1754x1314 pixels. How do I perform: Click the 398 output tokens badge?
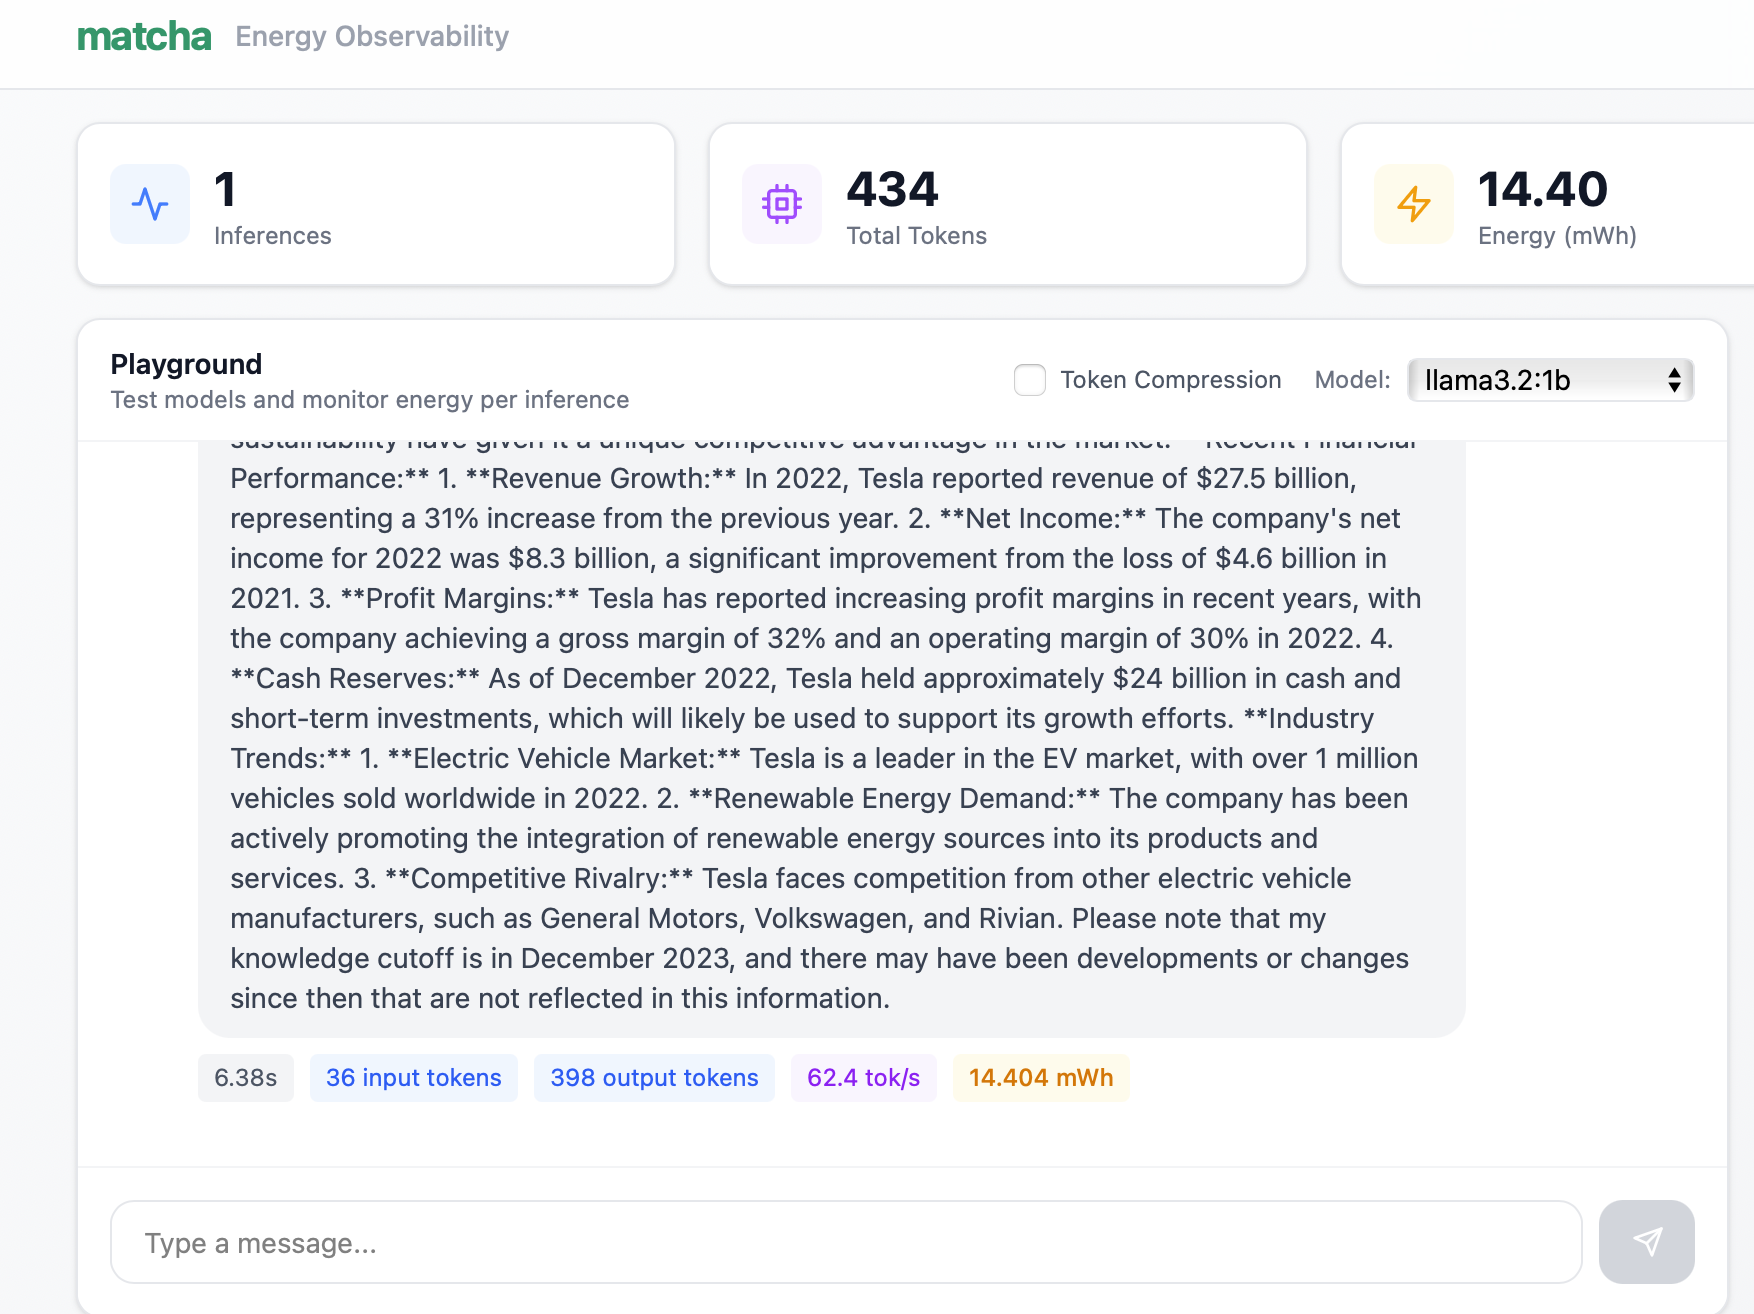(654, 1078)
